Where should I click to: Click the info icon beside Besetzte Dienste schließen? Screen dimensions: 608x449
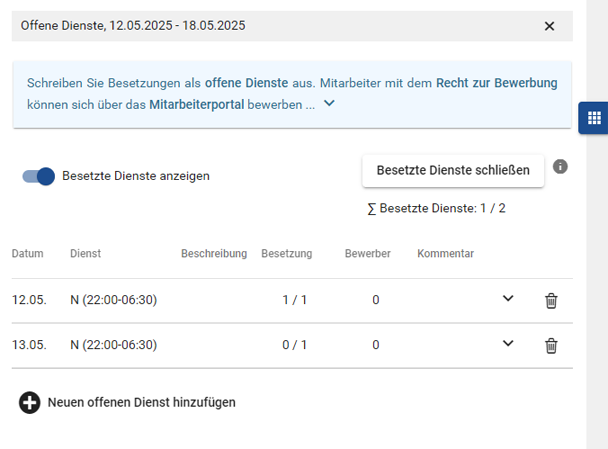pos(560,166)
